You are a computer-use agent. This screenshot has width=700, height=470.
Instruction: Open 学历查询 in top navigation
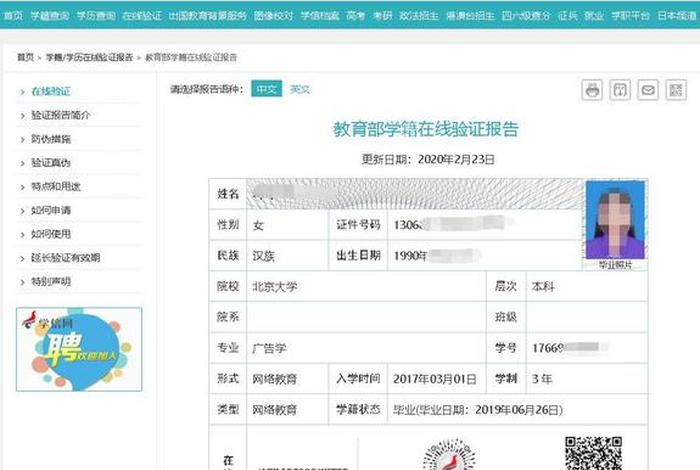(96, 16)
